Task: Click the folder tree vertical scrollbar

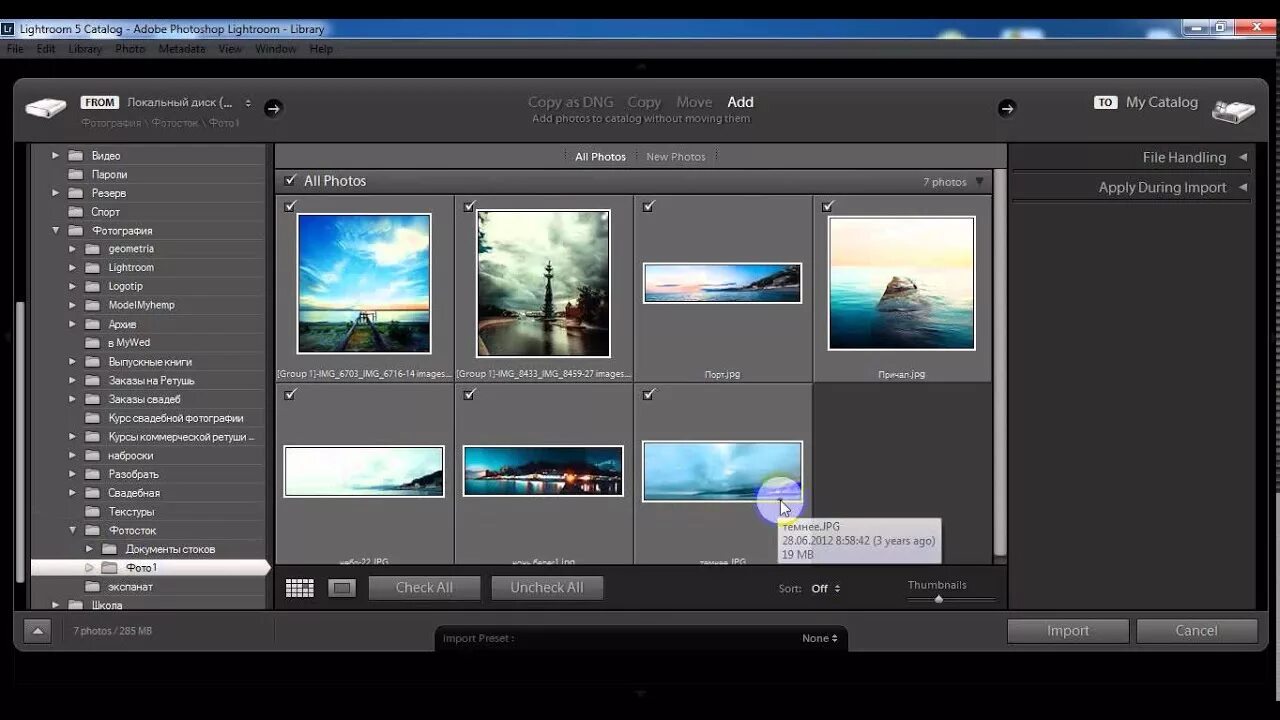Action: (x=20, y=440)
